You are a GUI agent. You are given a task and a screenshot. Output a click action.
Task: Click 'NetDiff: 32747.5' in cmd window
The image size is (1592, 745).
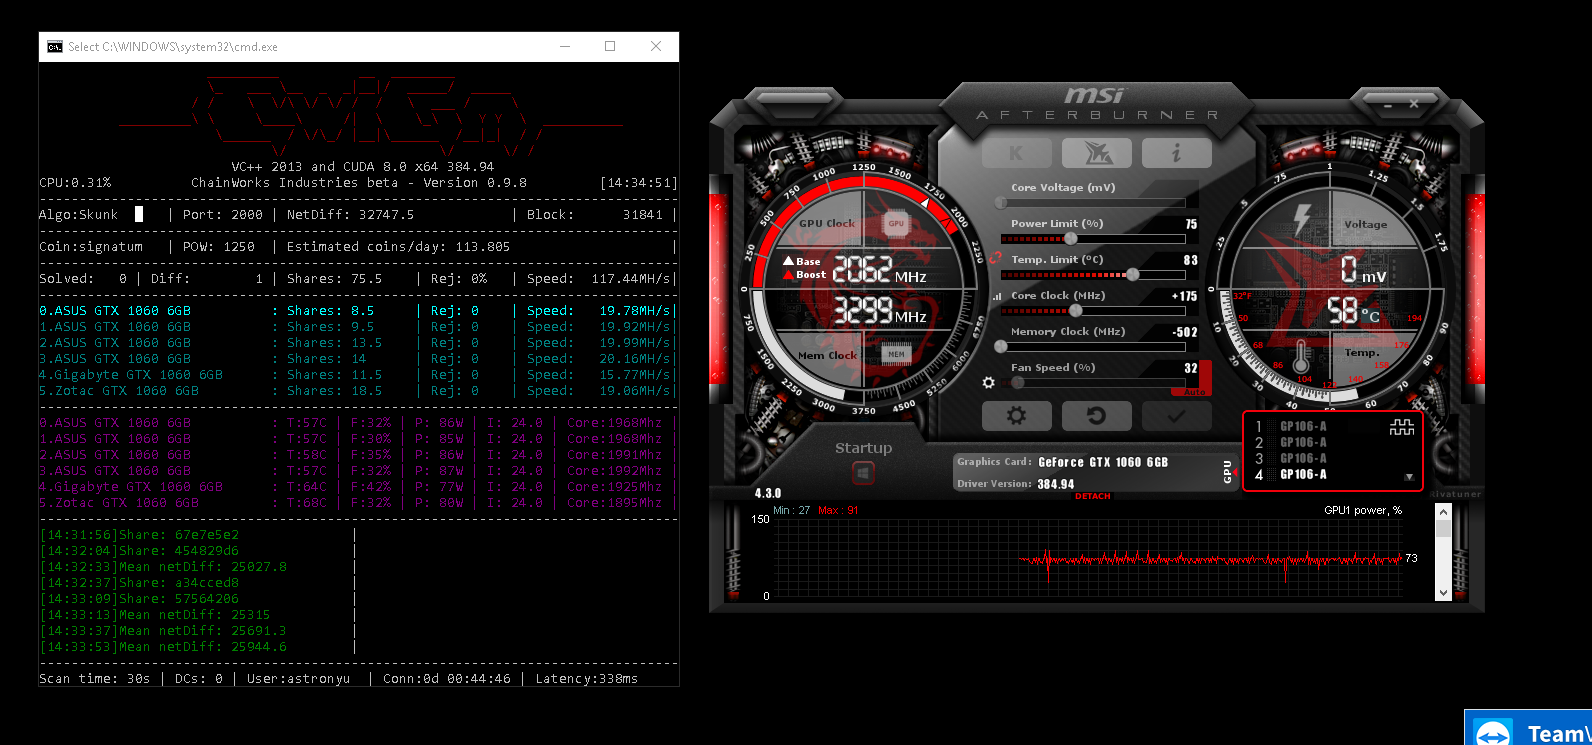(x=350, y=214)
